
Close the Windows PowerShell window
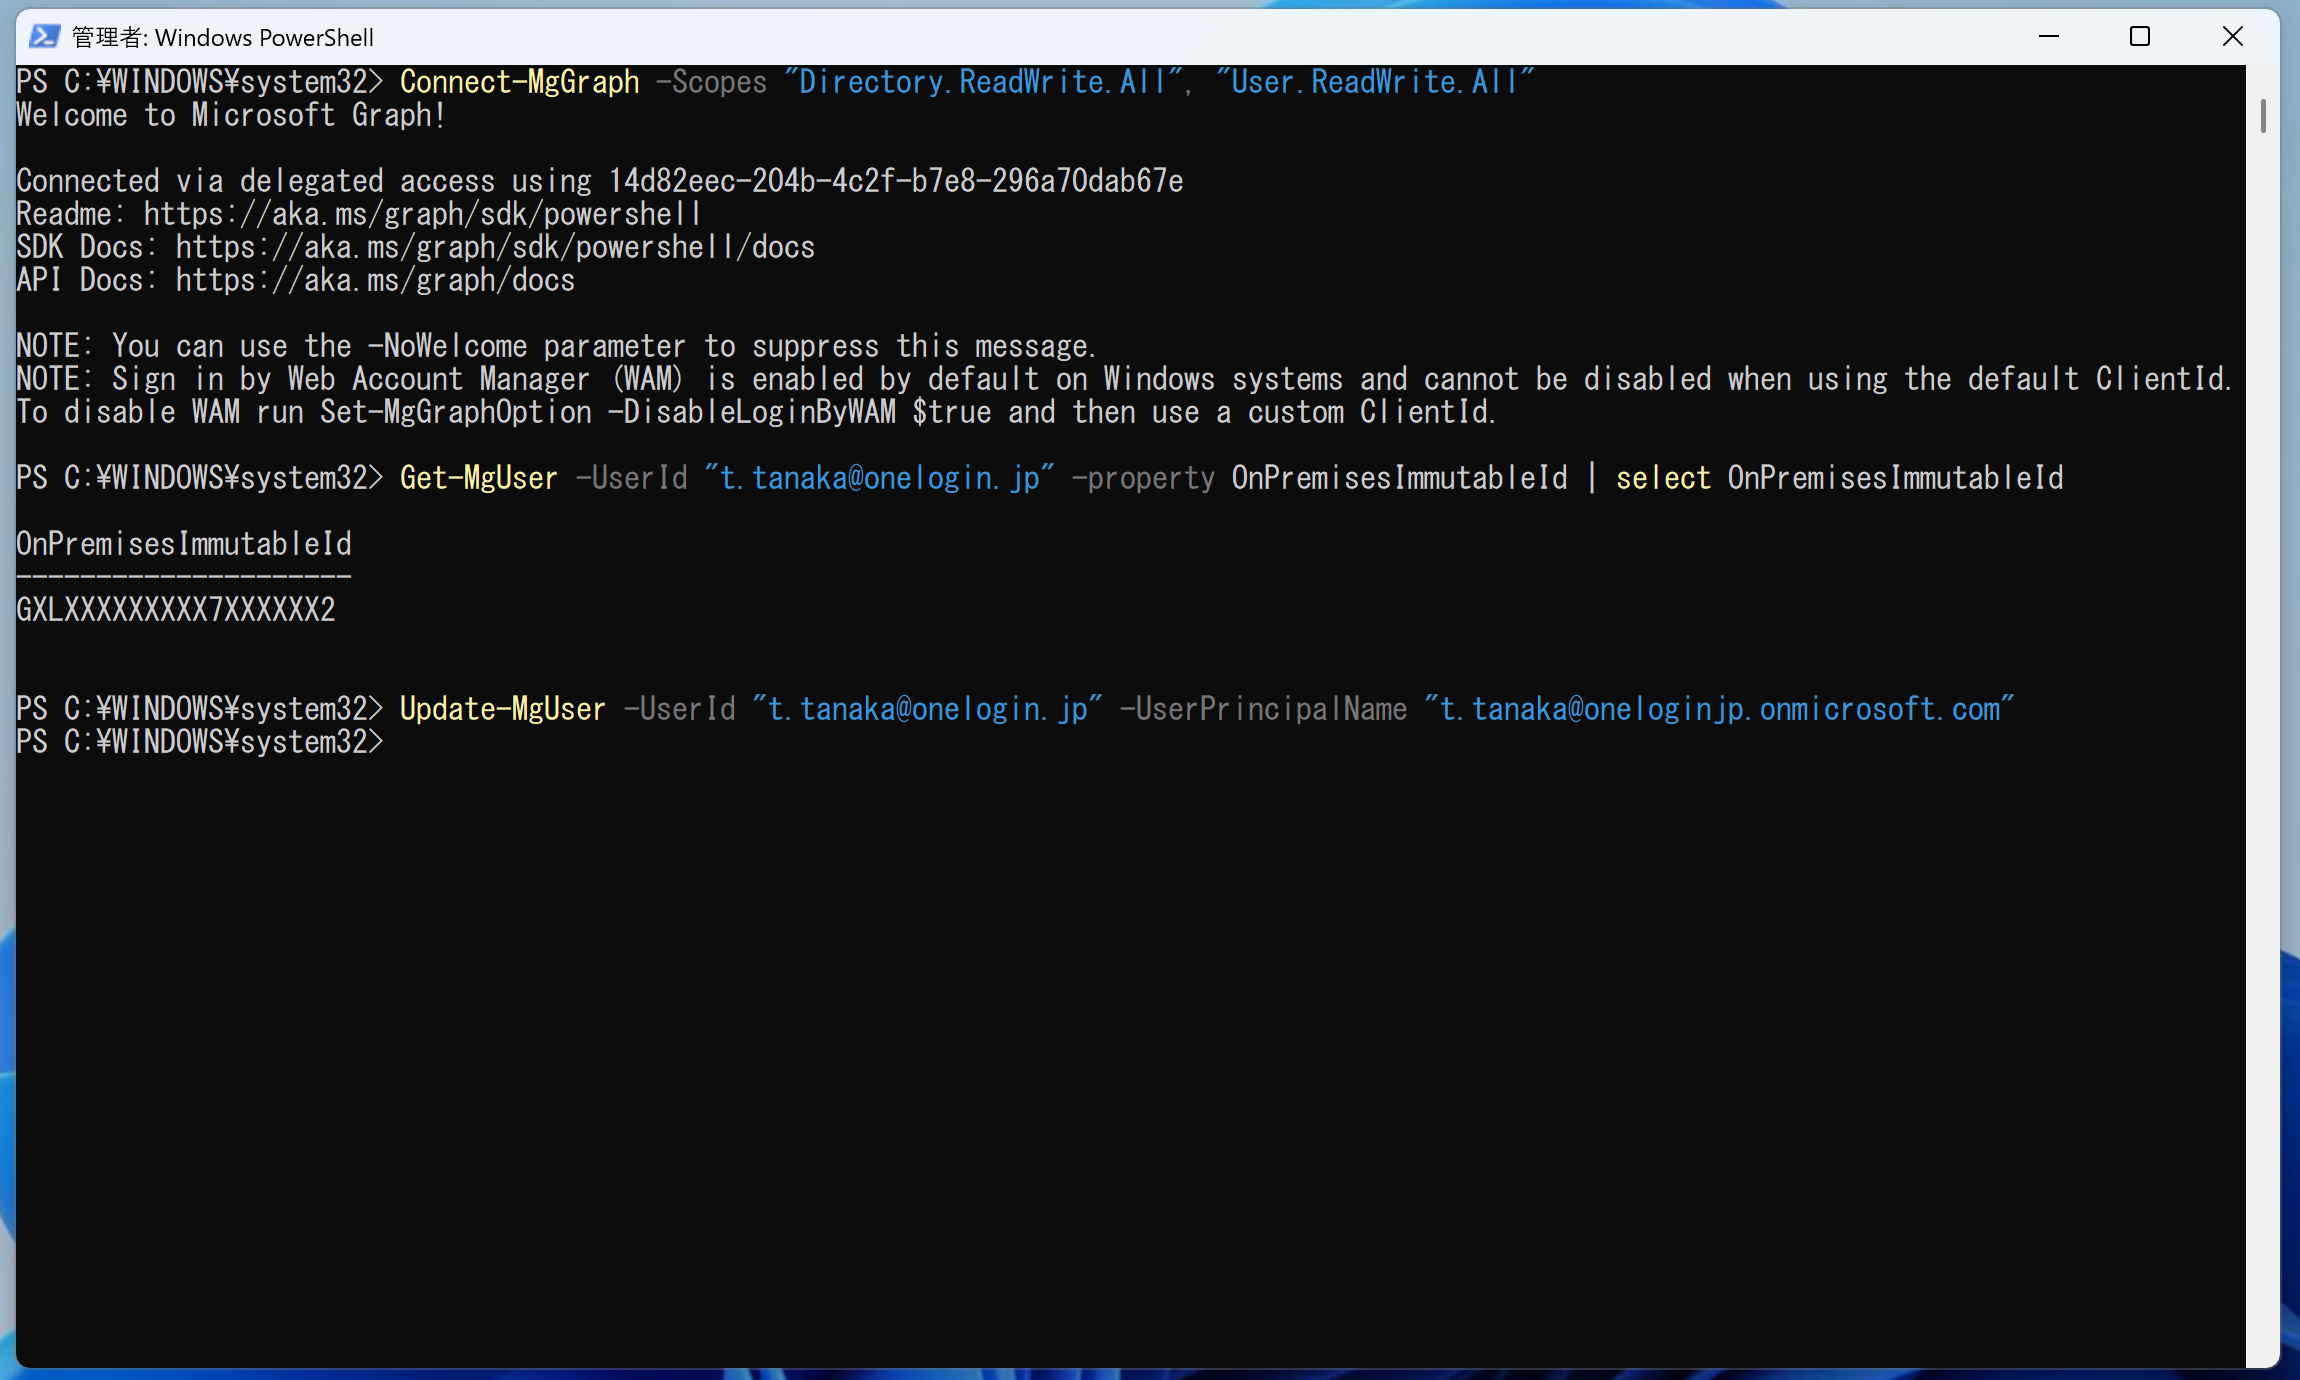(x=2233, y=37)
